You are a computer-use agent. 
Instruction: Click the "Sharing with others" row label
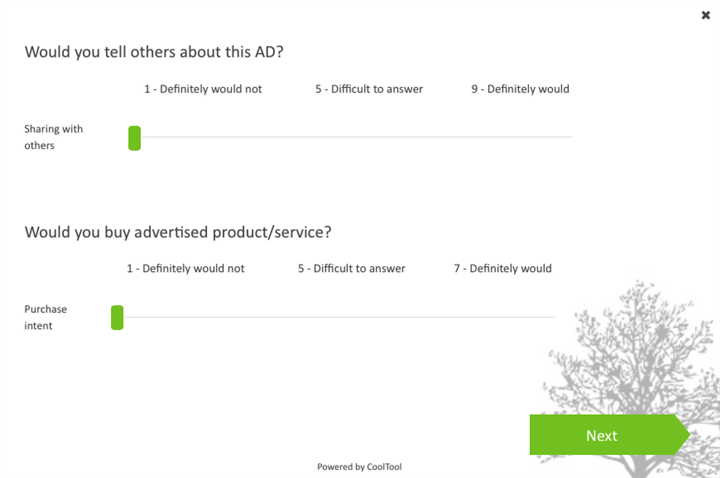pyautogui.click(x=54, y=137)
